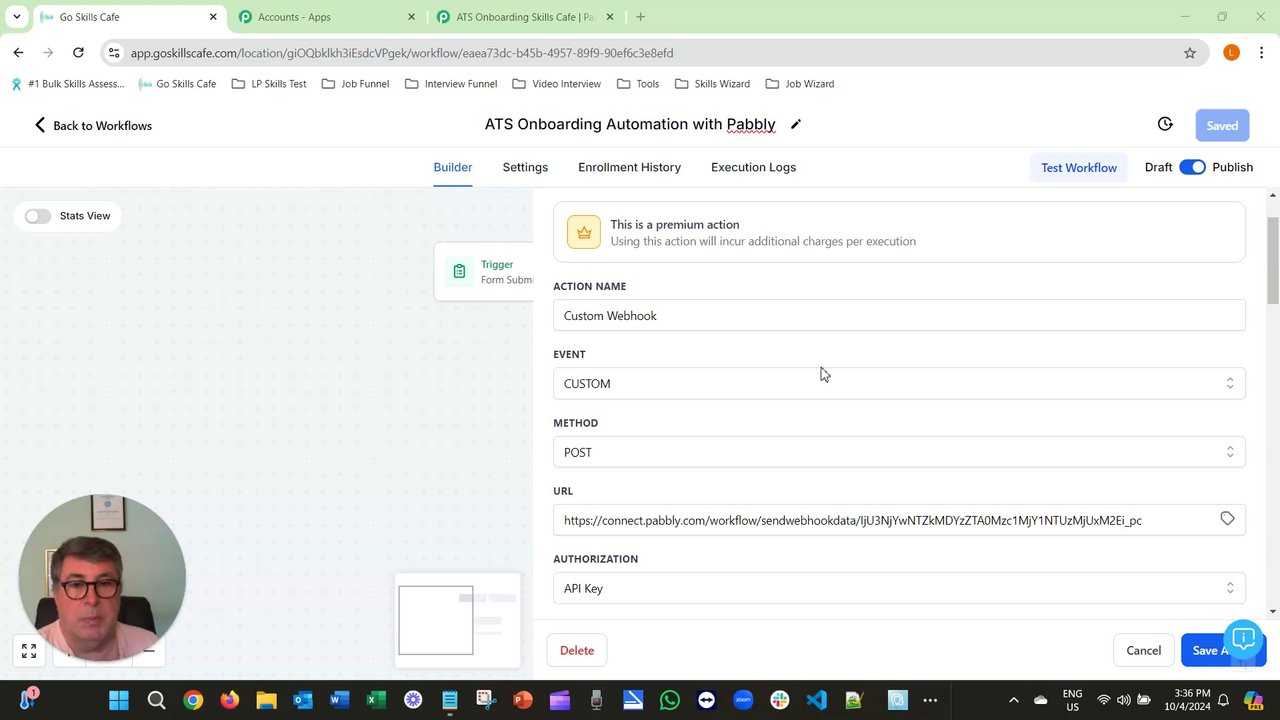Screen dimensions: 1280x720
Task: Click the Cancel button
Action: 1143,650
